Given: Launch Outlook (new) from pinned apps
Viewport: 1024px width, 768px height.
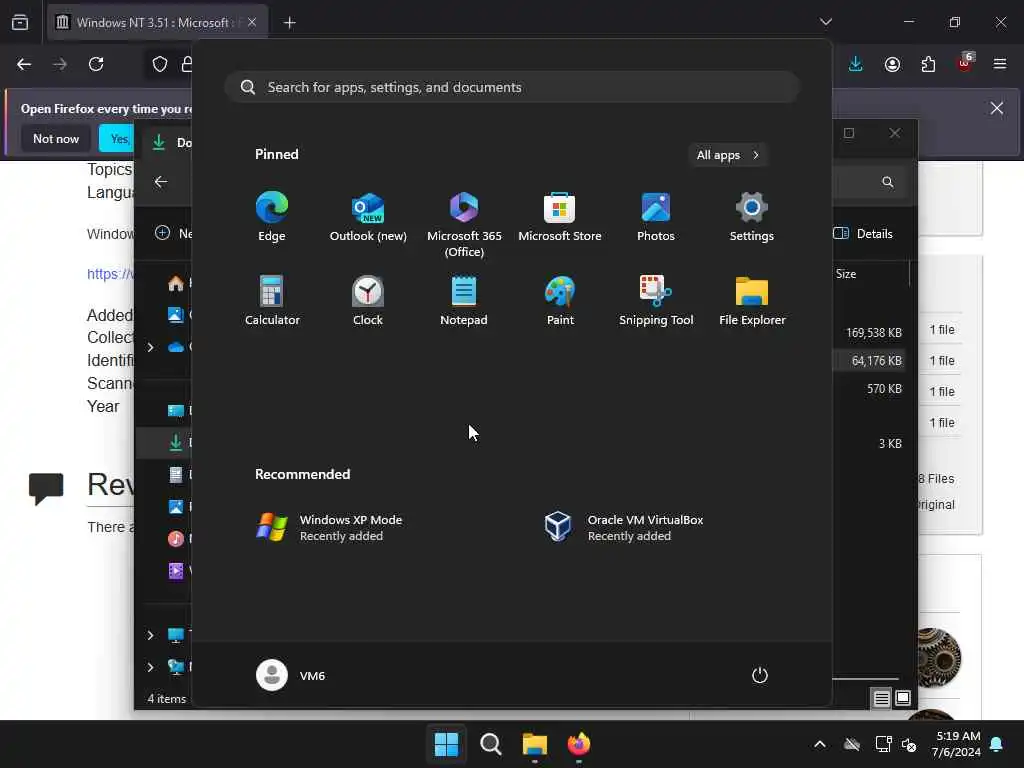Looking at the screenshot, I should click(368, 217).
